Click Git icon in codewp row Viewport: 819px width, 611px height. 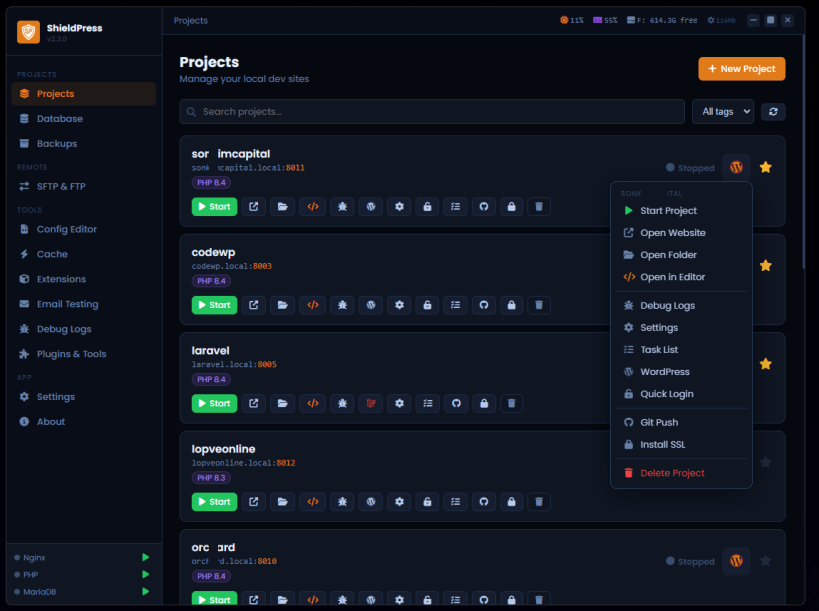484,305
